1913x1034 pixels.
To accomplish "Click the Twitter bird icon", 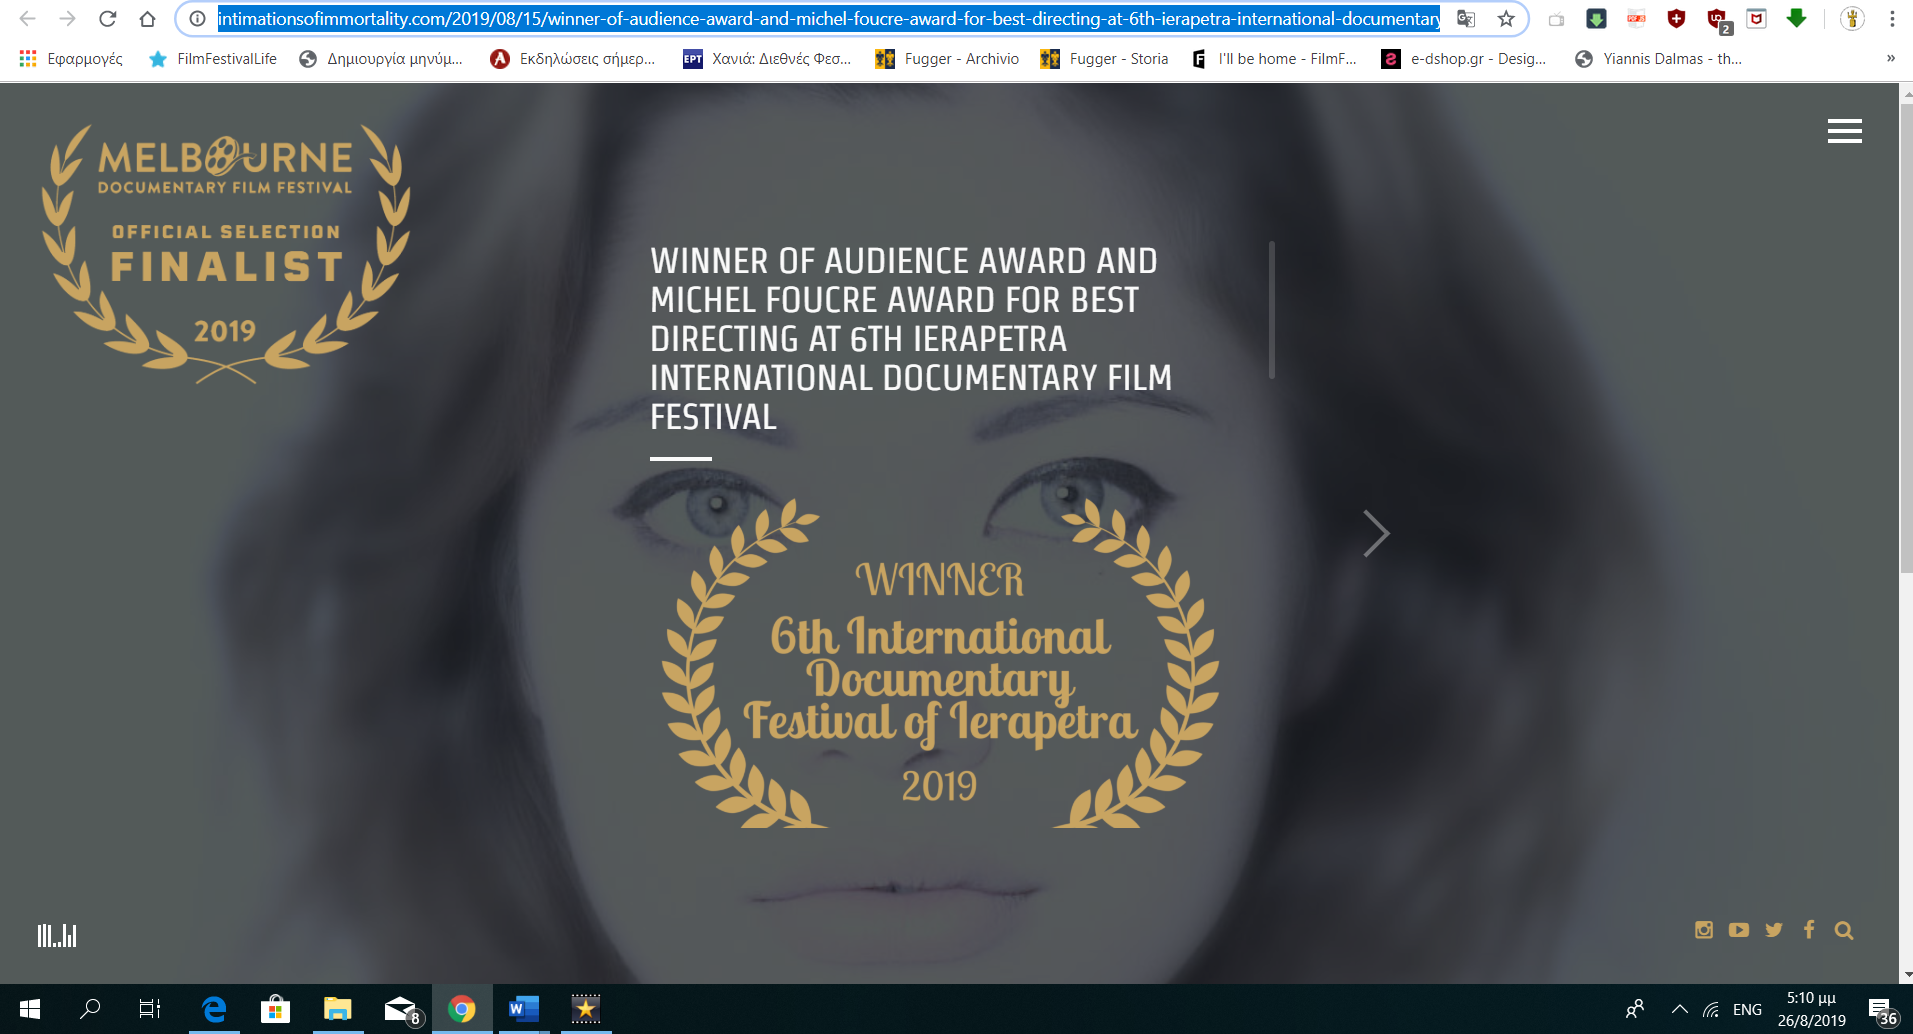I will coord(1774,930).
